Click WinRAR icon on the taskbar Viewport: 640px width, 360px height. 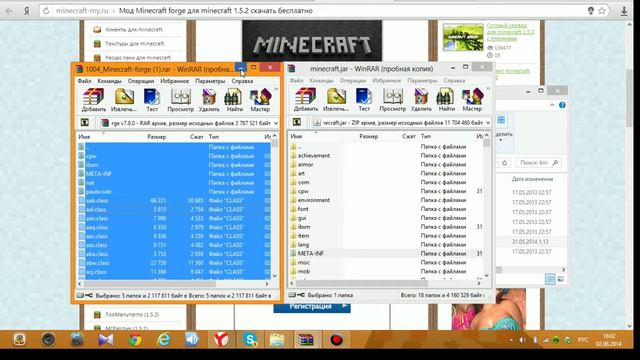[x=306, y=340]
